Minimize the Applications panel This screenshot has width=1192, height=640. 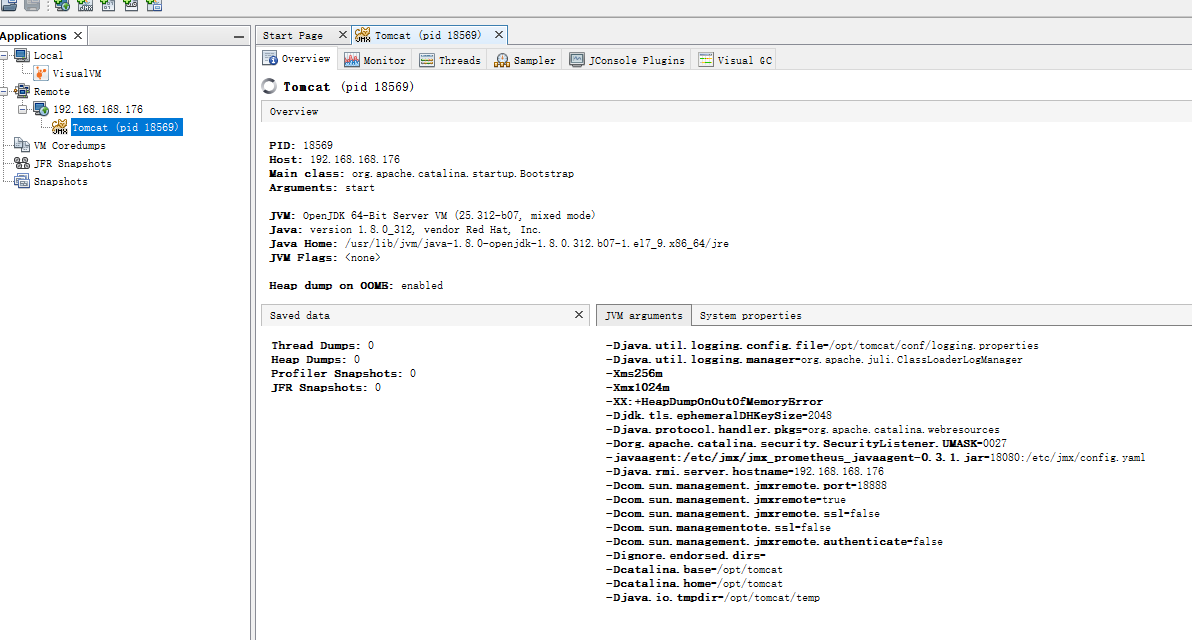click(239, 36)
